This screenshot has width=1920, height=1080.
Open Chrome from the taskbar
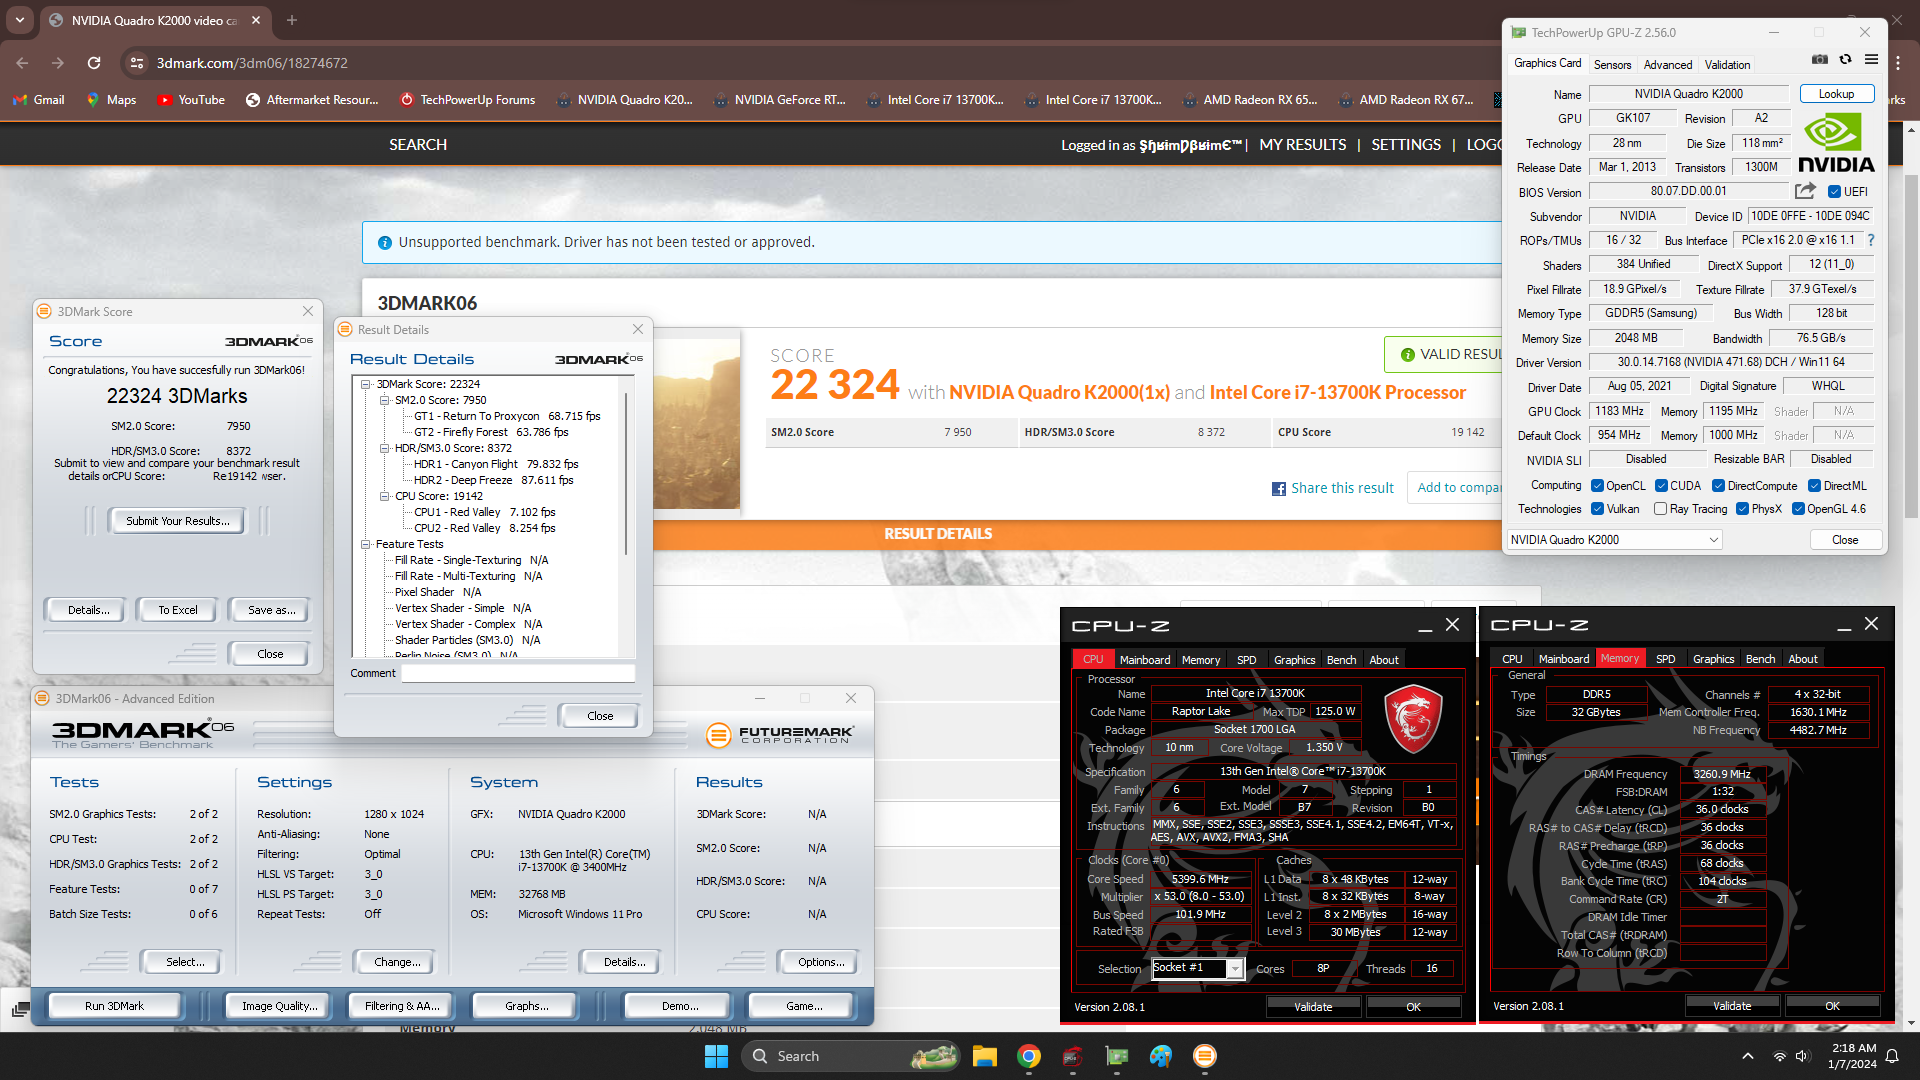1029,1056
